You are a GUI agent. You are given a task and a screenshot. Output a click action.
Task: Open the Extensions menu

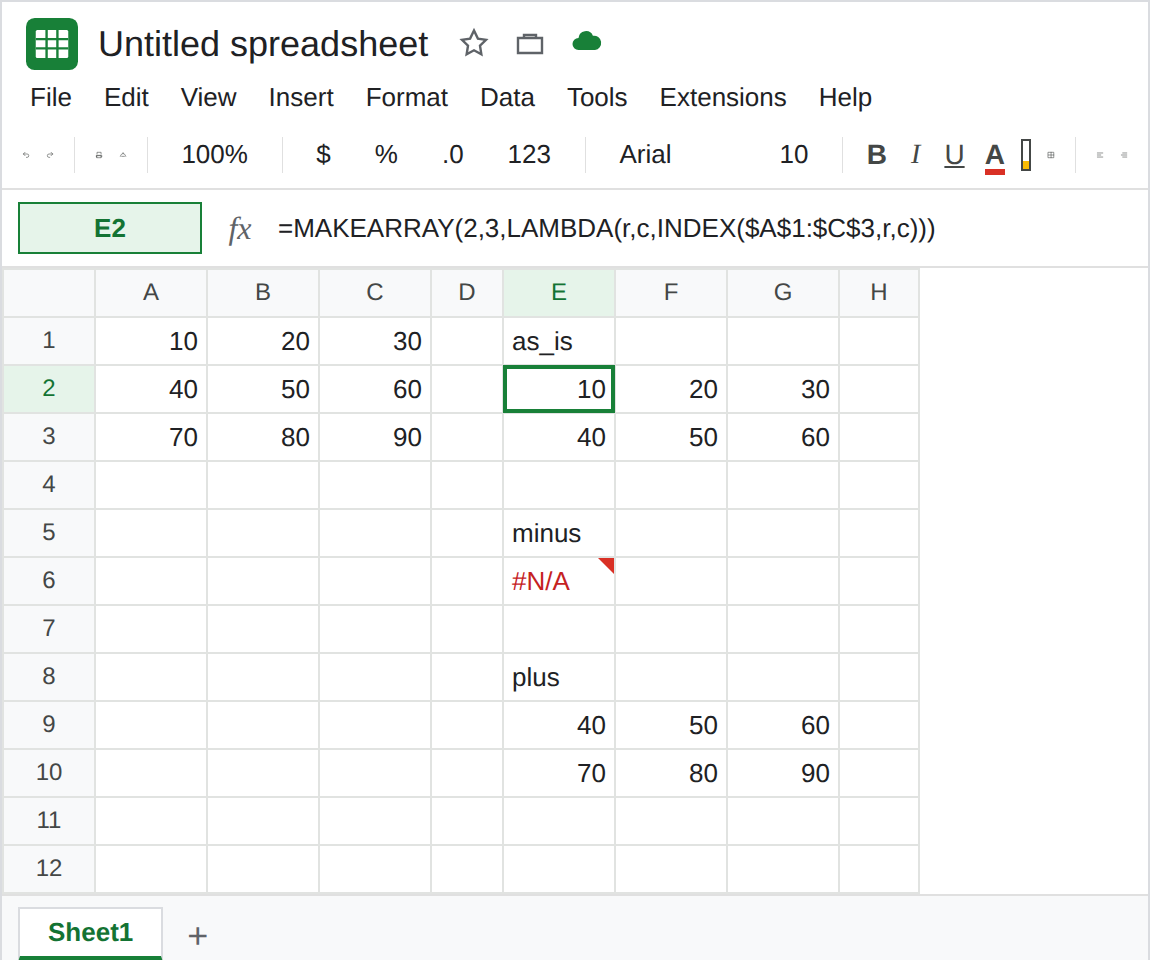(722, 97)
